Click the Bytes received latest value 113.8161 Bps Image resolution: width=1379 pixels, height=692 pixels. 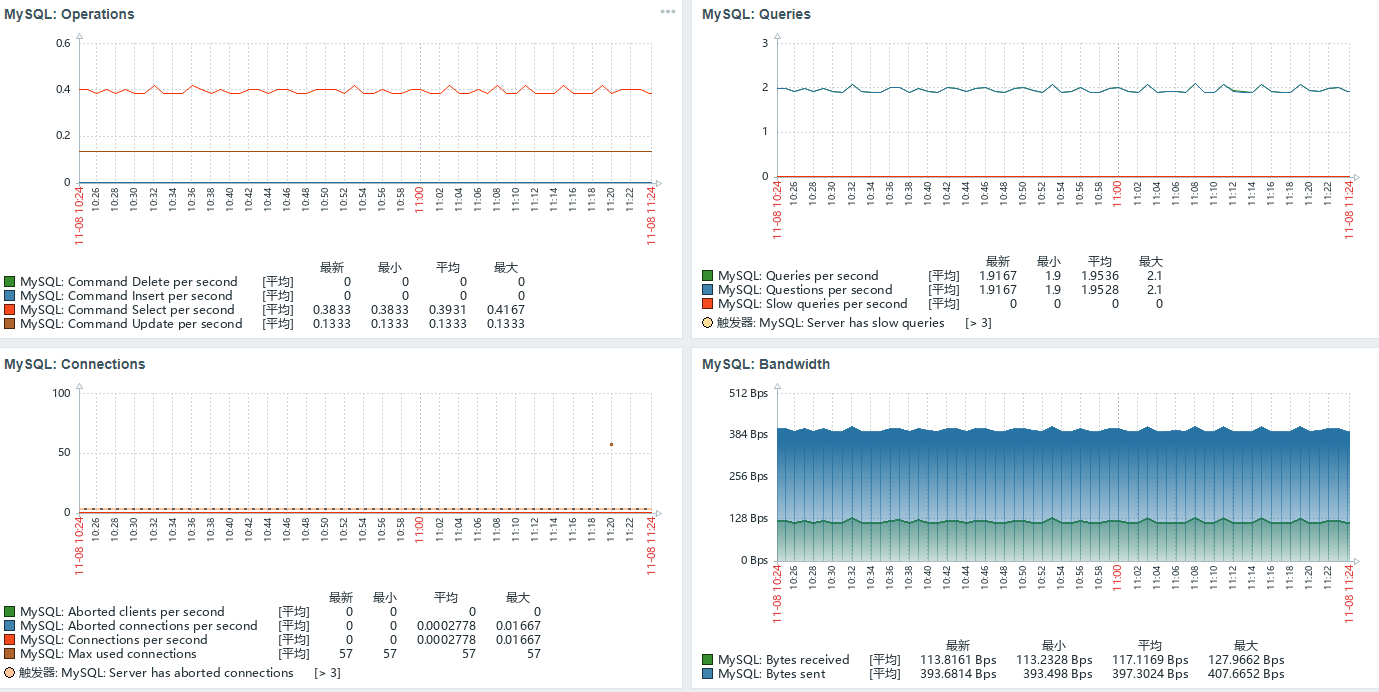point(957,660)
